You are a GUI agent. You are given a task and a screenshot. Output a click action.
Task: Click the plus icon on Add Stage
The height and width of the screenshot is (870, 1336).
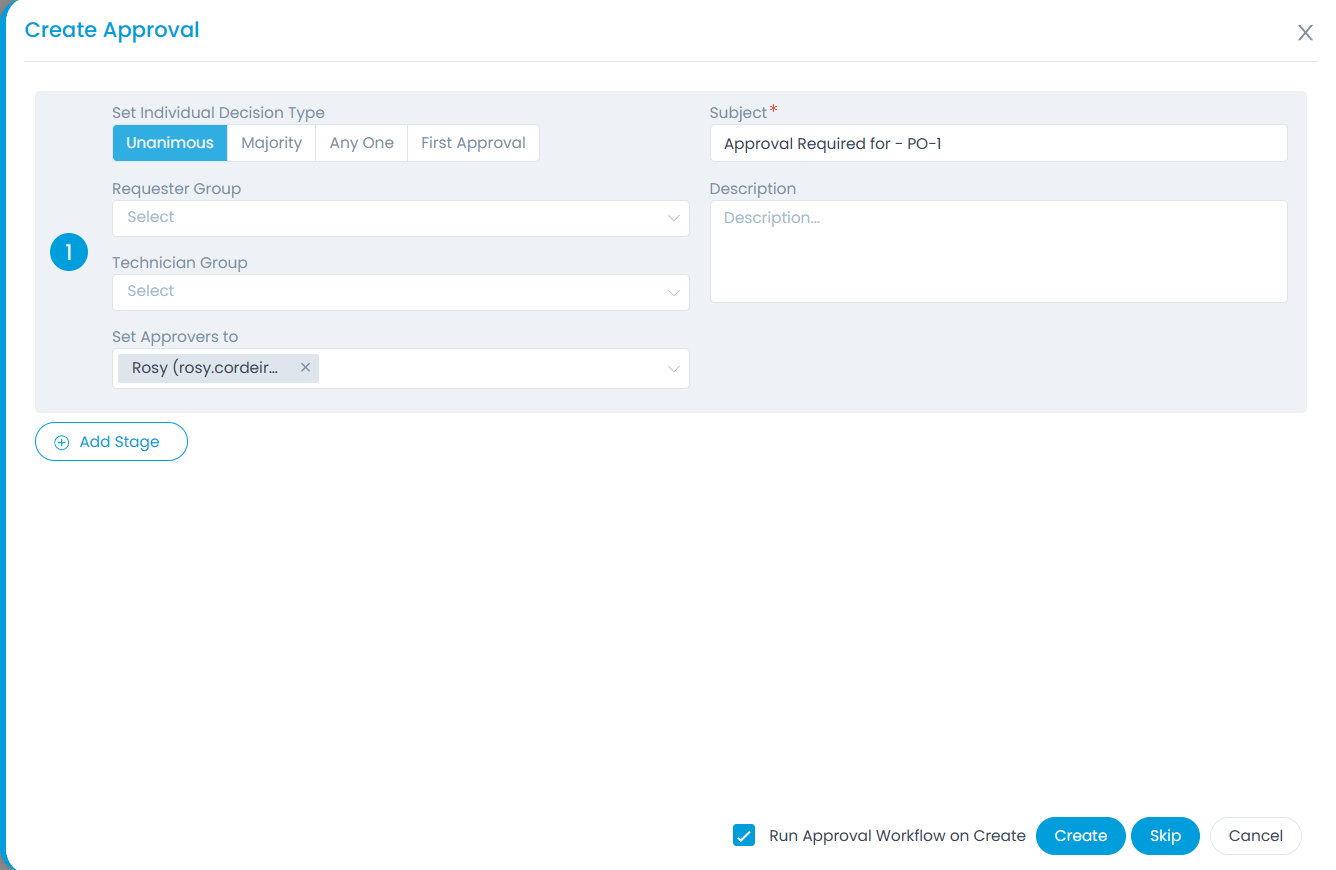tap(61, 441)
